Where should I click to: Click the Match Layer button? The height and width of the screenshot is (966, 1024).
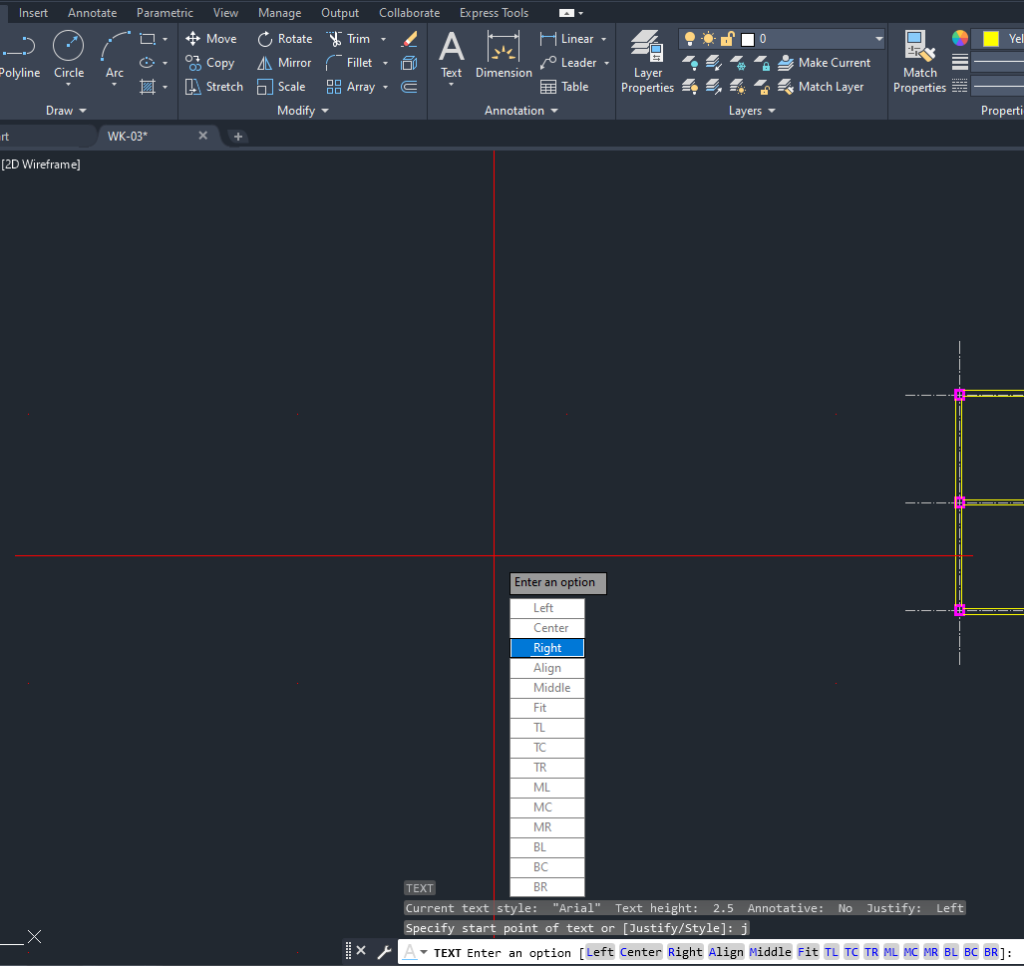point(820,87)
